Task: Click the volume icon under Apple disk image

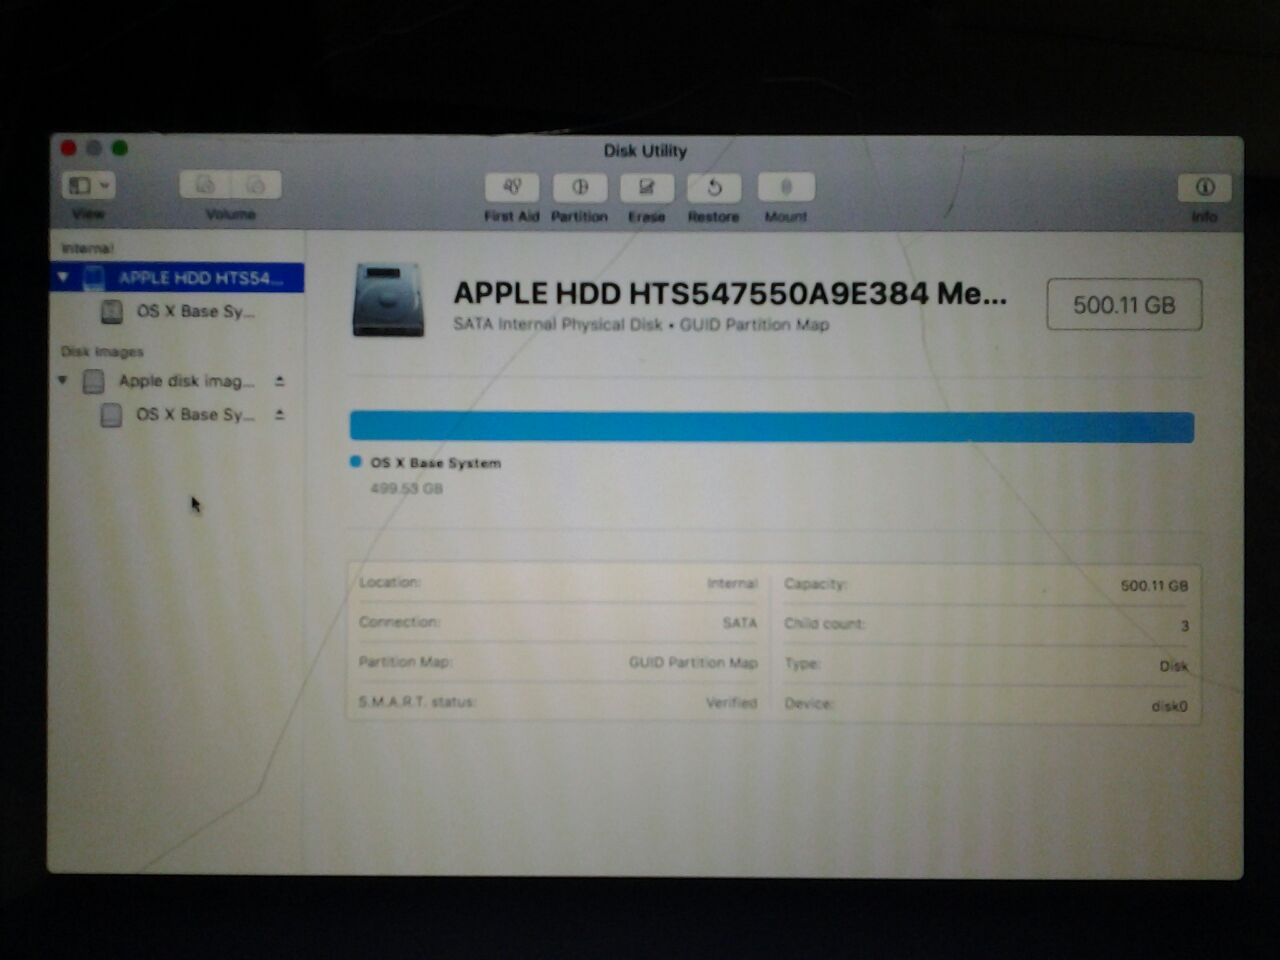Action: [x=112, y=414]
